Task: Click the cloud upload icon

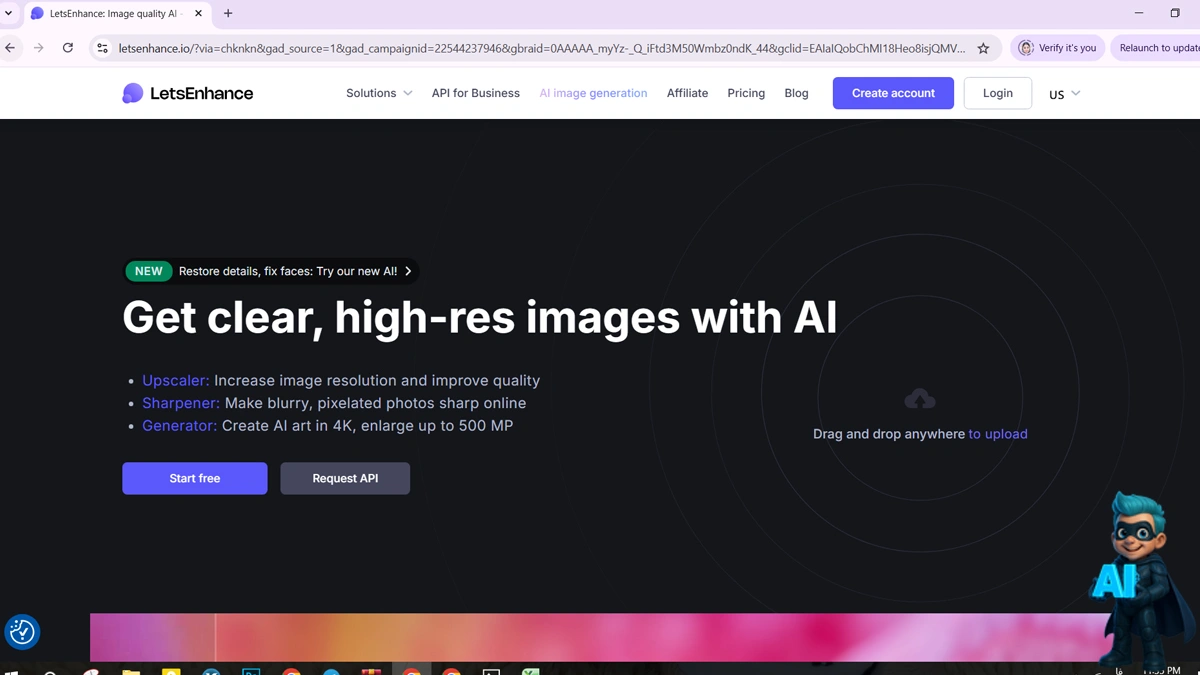Action: (920, 399)
